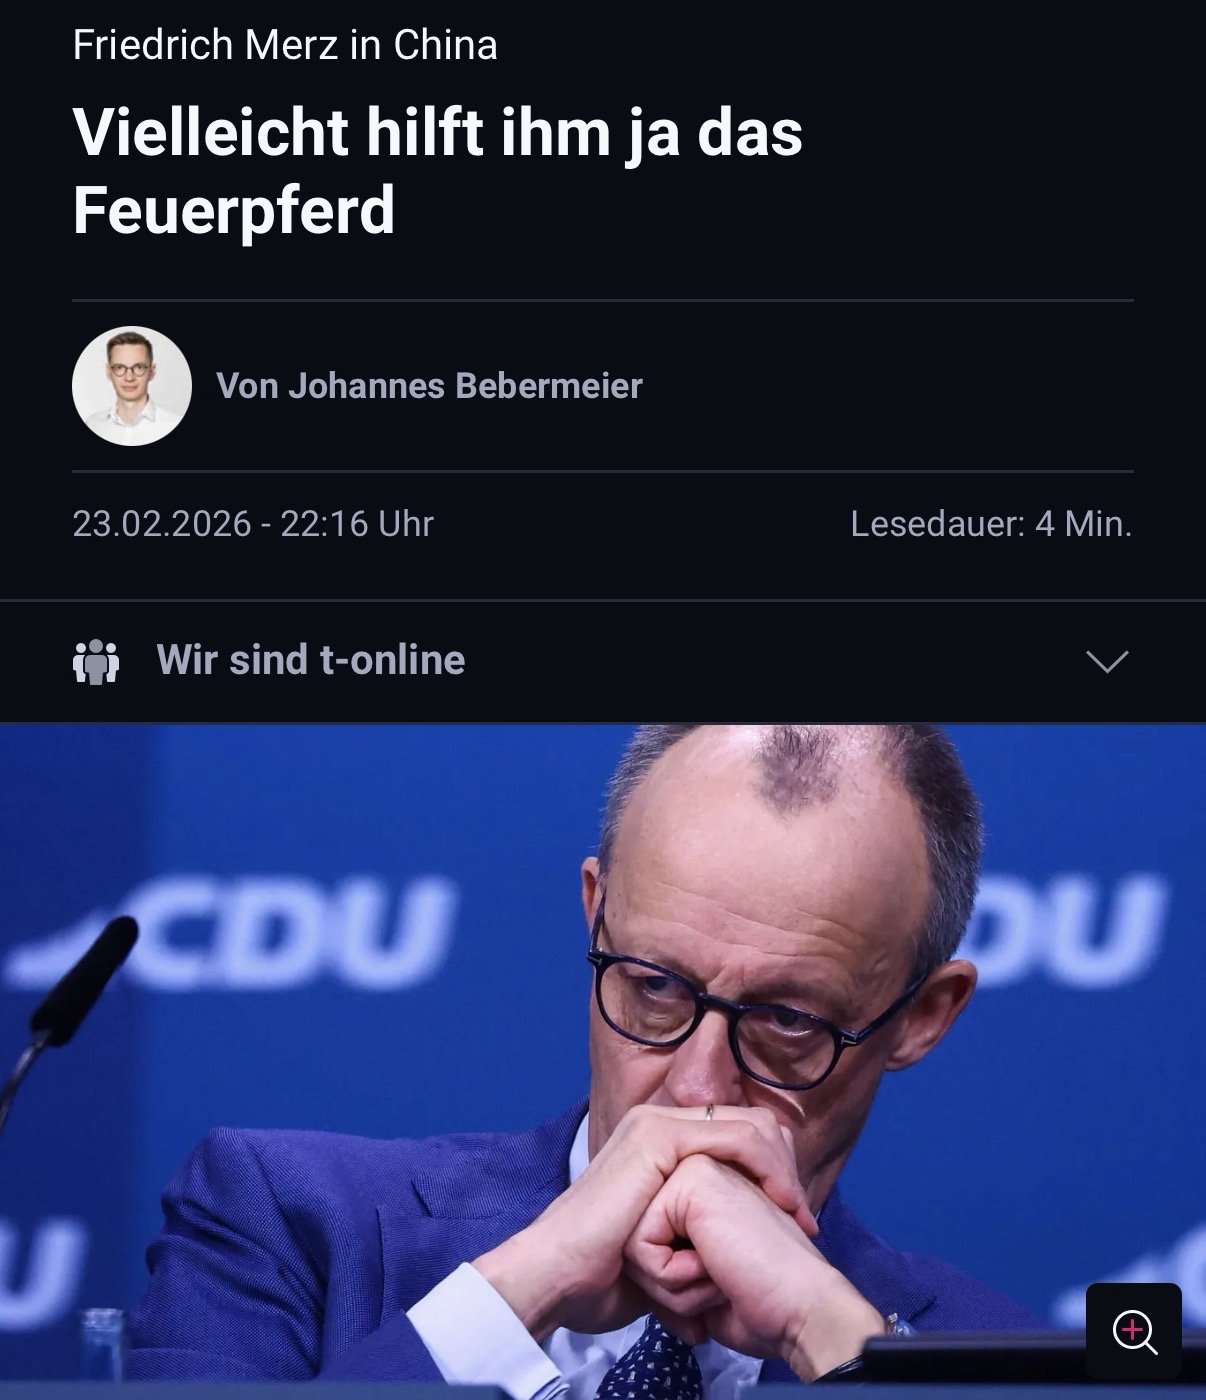The height and width of the screenshot is (1400, 1206).
Task: Click the headline Vielleicht hilft ihm ja das Feuerpferd
Action: tap(438, 171)
